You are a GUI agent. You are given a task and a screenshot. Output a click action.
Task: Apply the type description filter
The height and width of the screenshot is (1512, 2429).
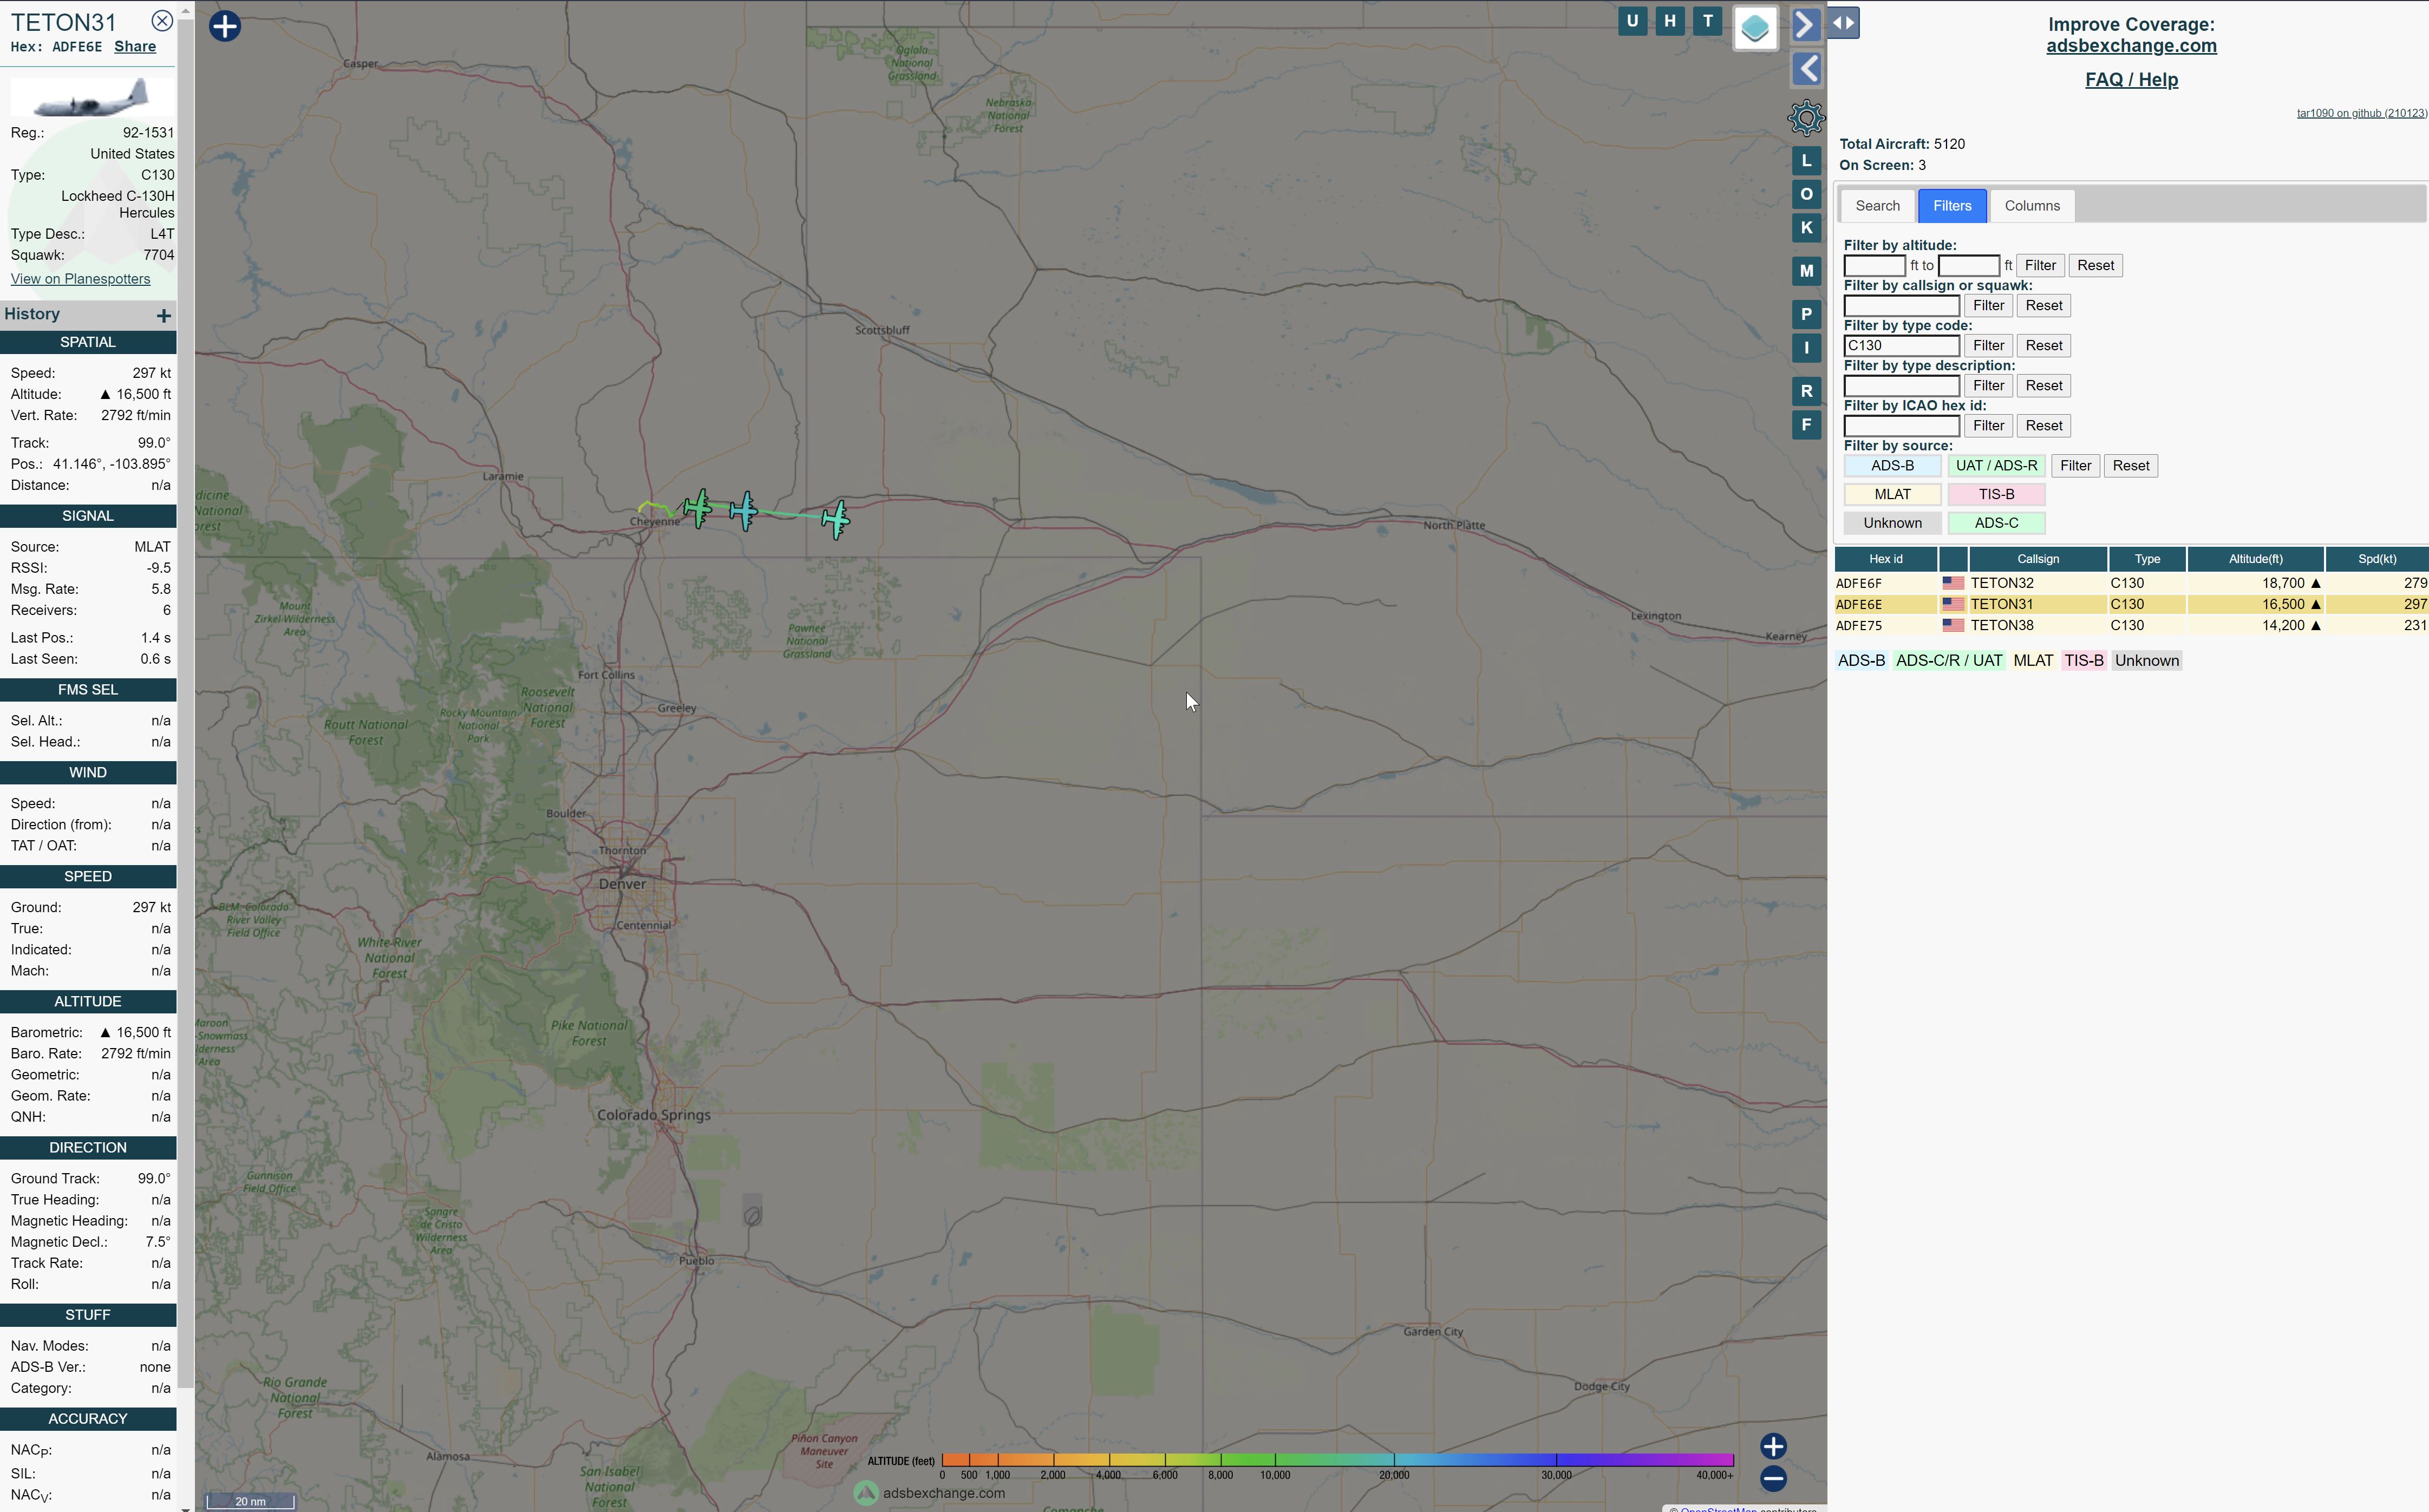click(x=1988, y=386)
